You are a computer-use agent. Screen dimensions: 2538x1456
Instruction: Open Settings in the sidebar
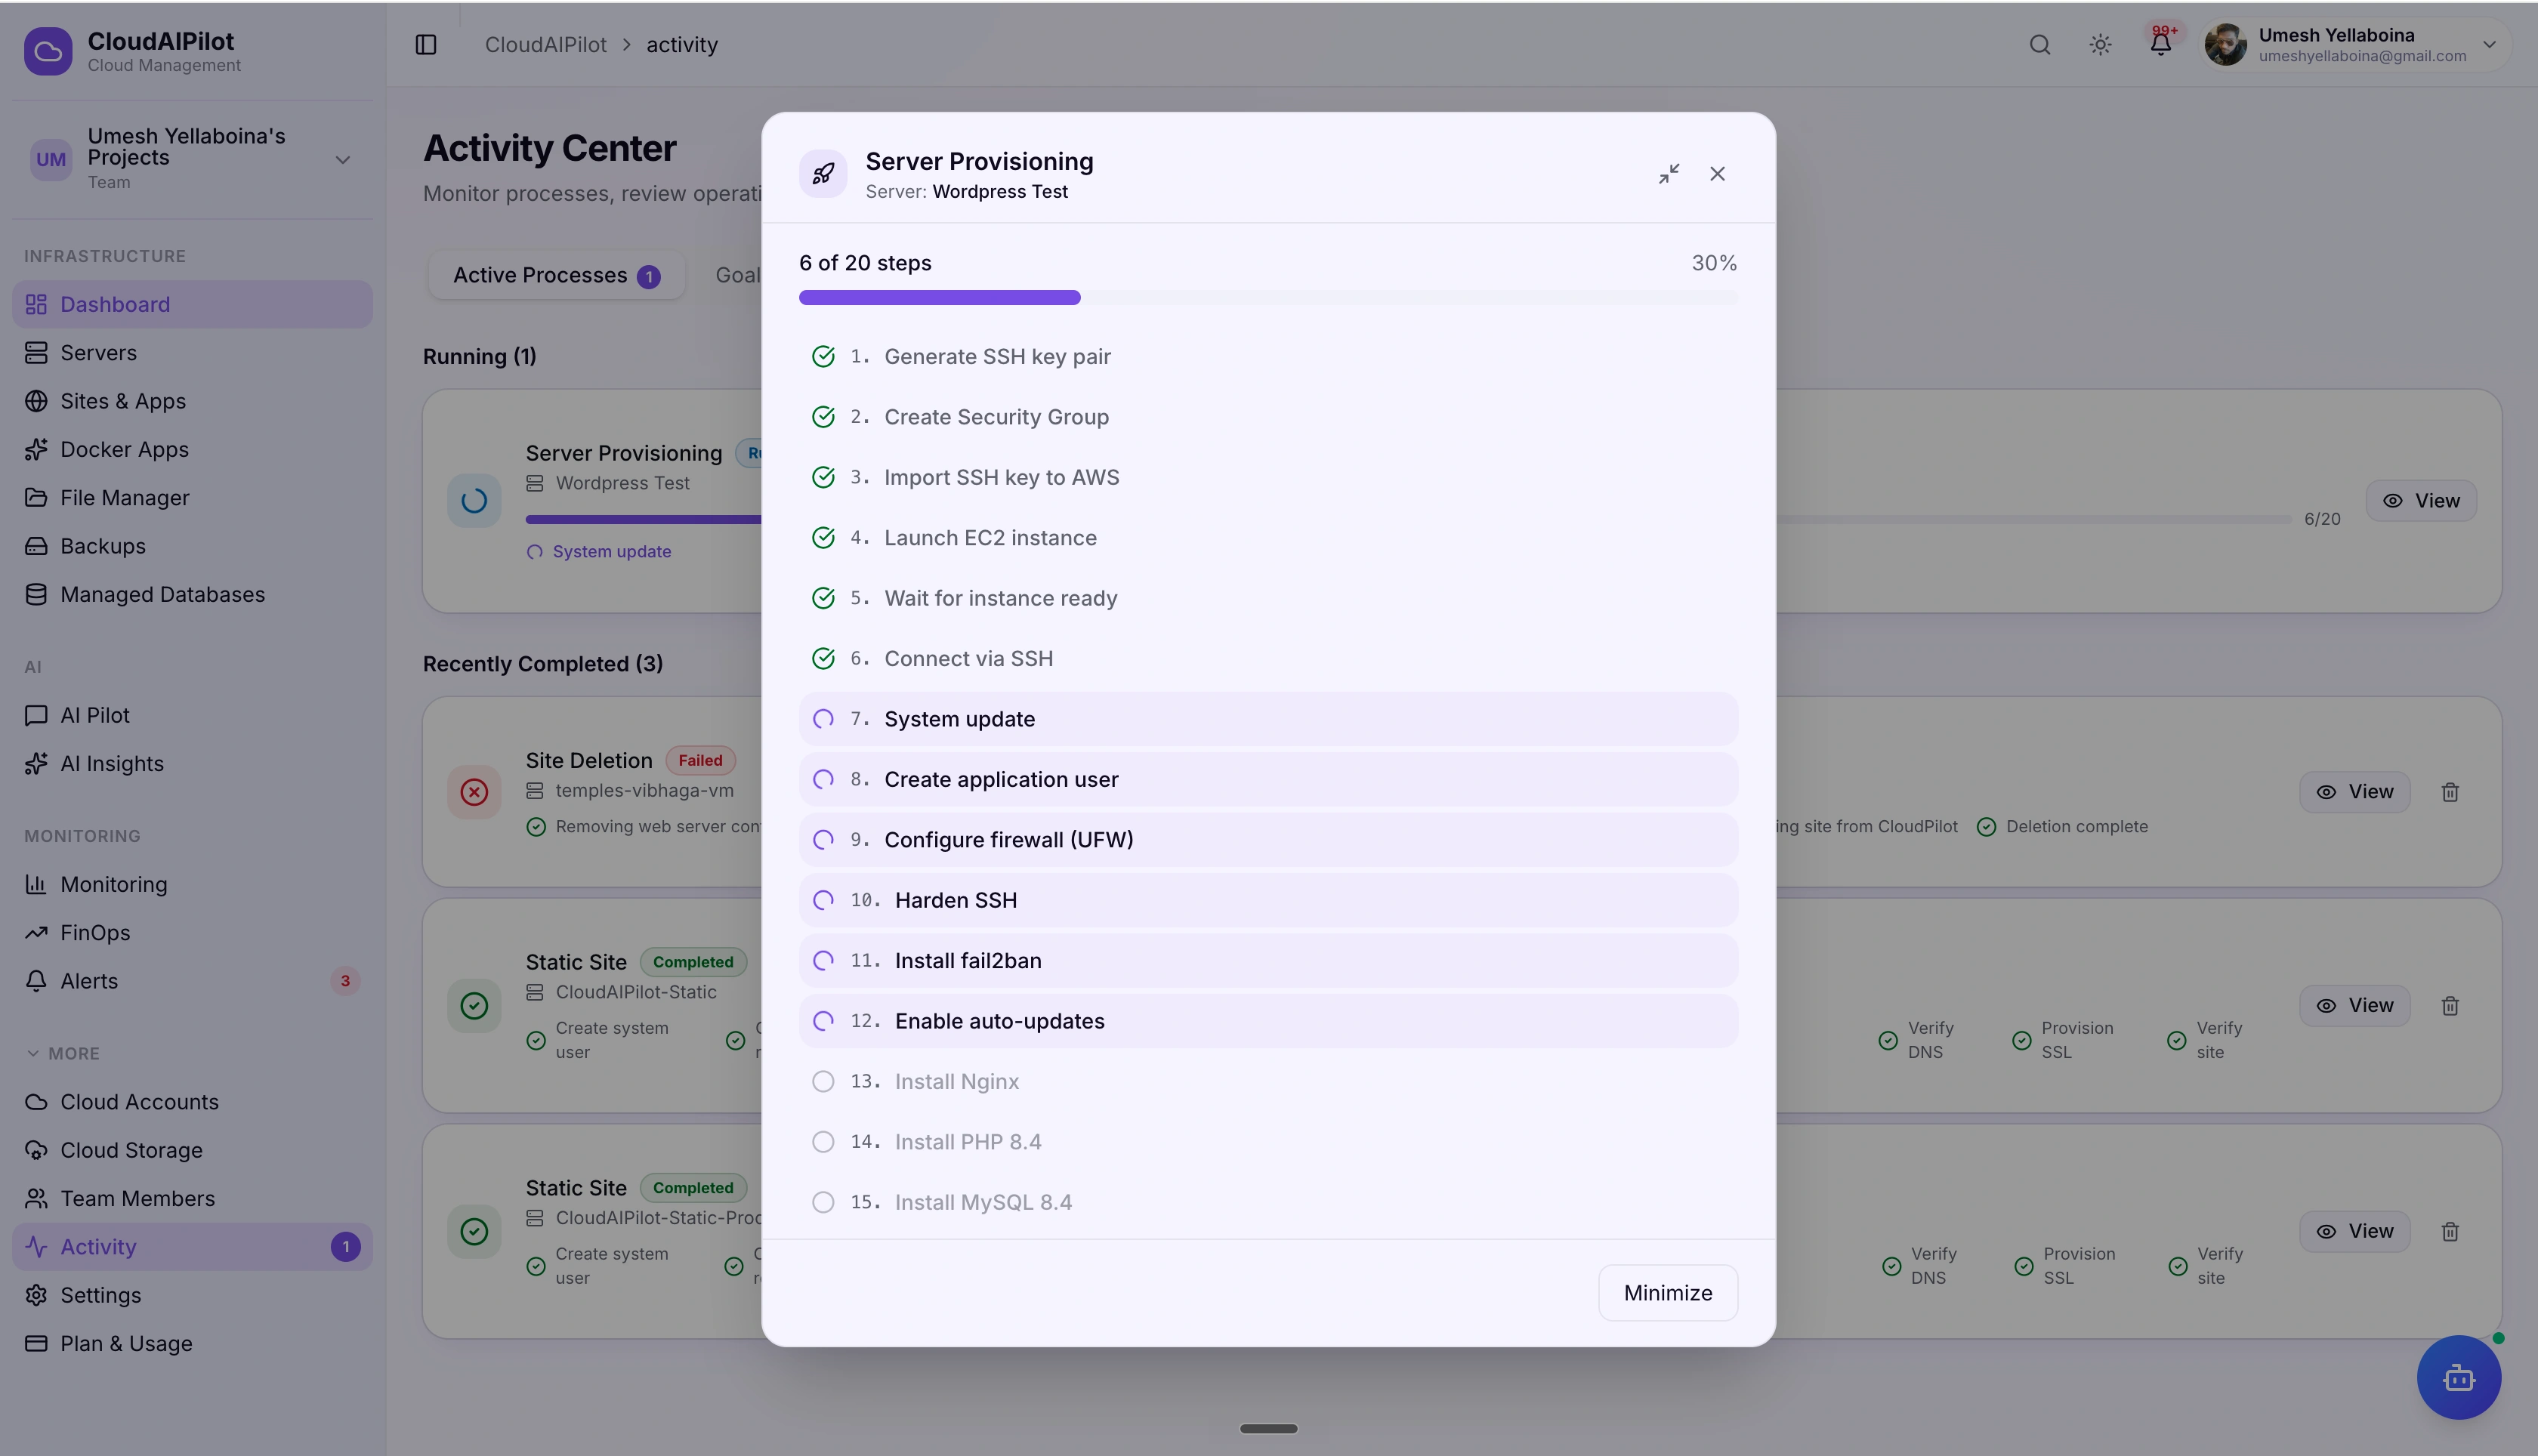192,1295
